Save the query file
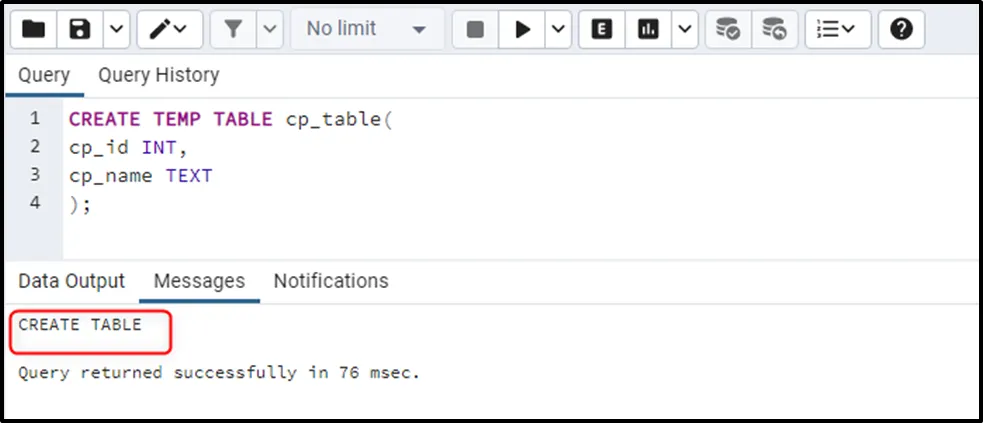Screen dimensions: 983x423 pos(80,30)
